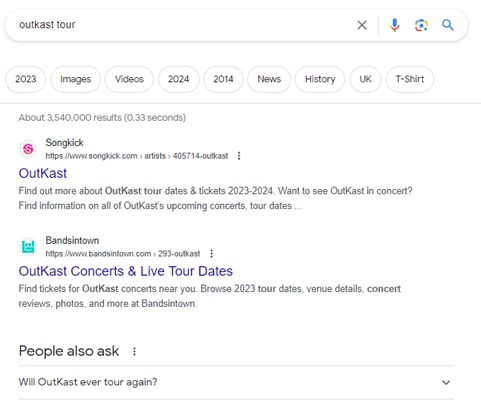Select the History filter chip
The height and width of the screenshot is (401, 481).
pyautogui.click(x=320, y=79)
